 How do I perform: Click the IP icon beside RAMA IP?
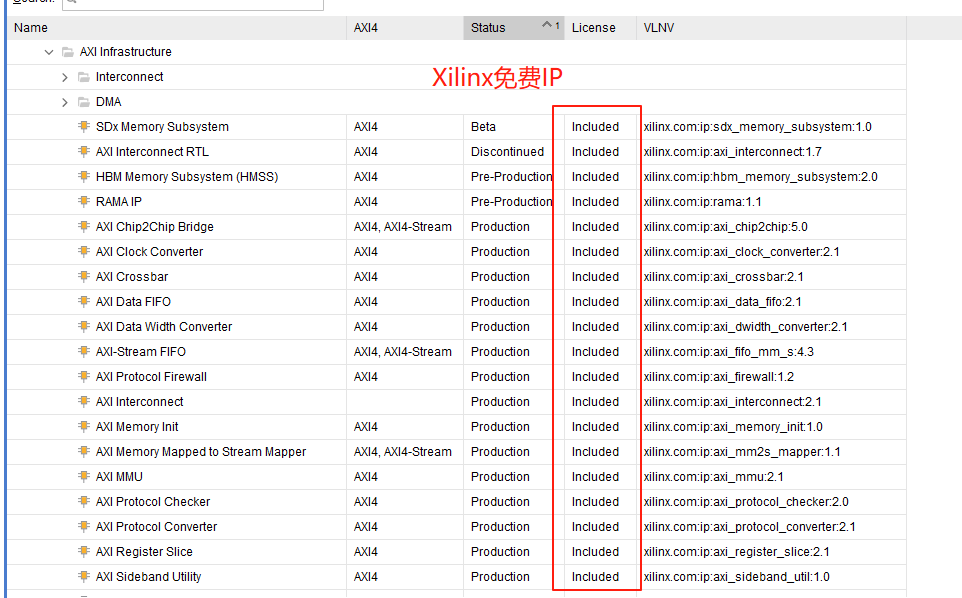[84, 201]
